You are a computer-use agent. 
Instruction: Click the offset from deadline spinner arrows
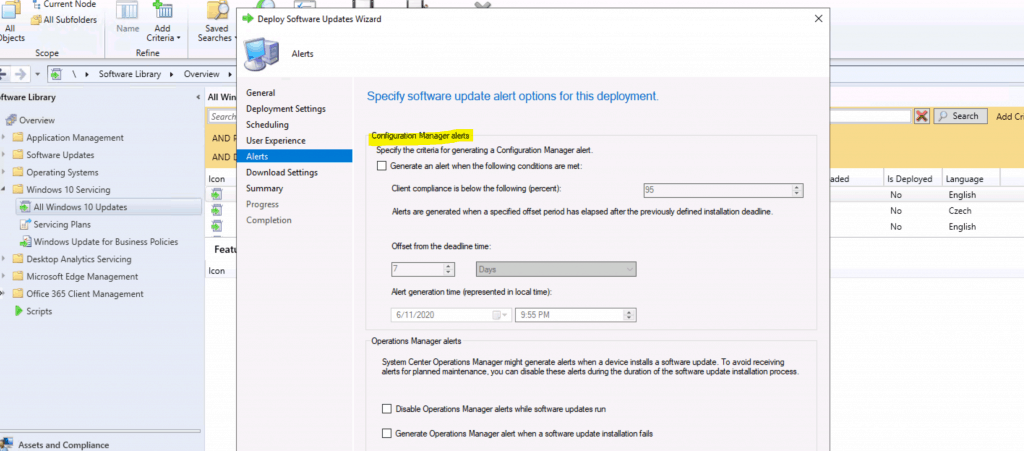448,269
